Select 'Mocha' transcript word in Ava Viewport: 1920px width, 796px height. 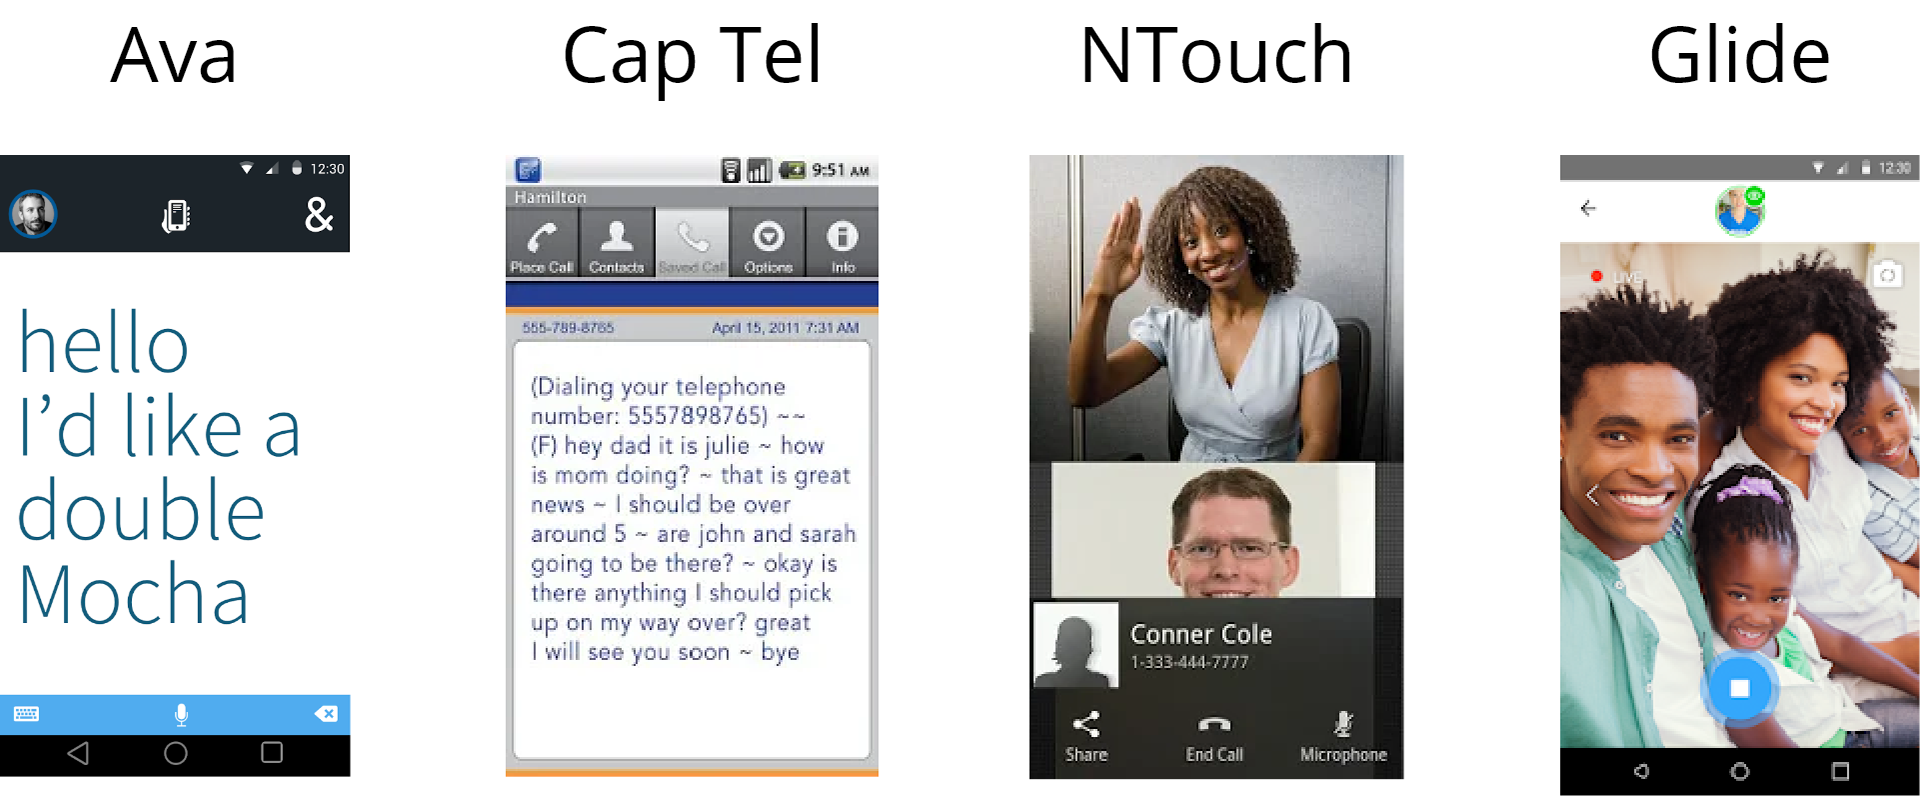(134, 595)
